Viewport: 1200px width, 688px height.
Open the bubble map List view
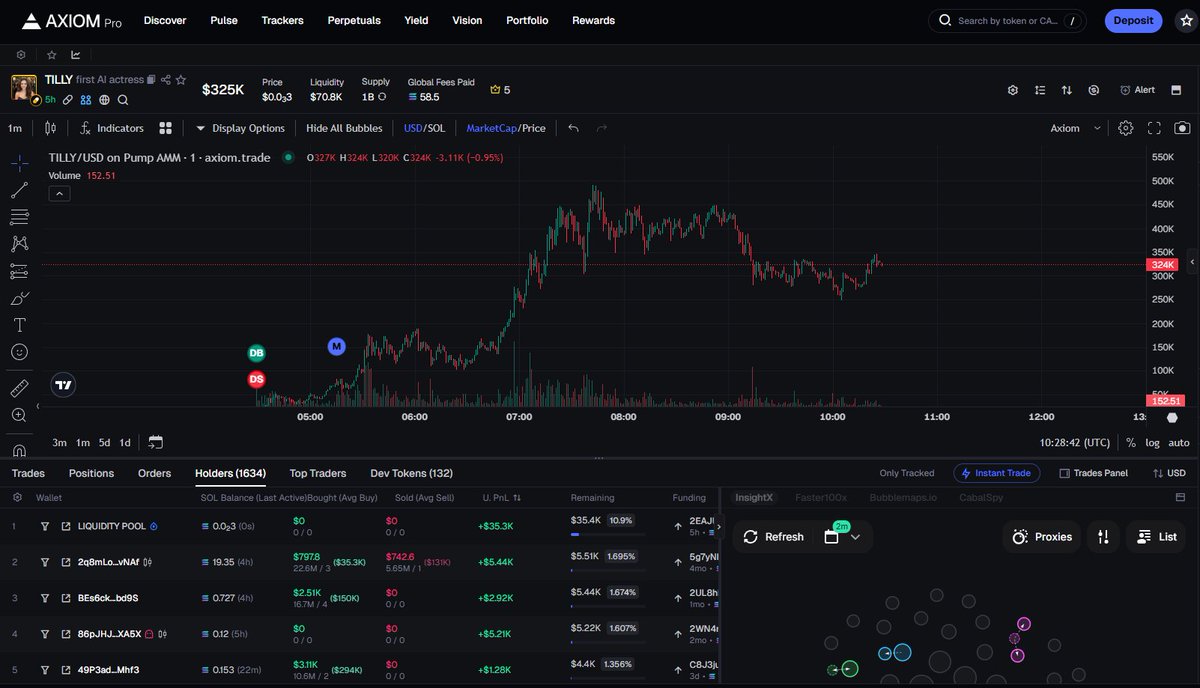point(1156,537)
